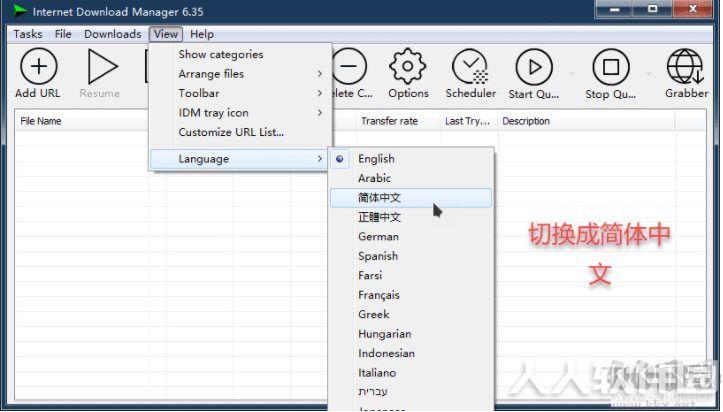Select the English radio option
This screenshot has width=723, height=412.
tap(340, 159)
